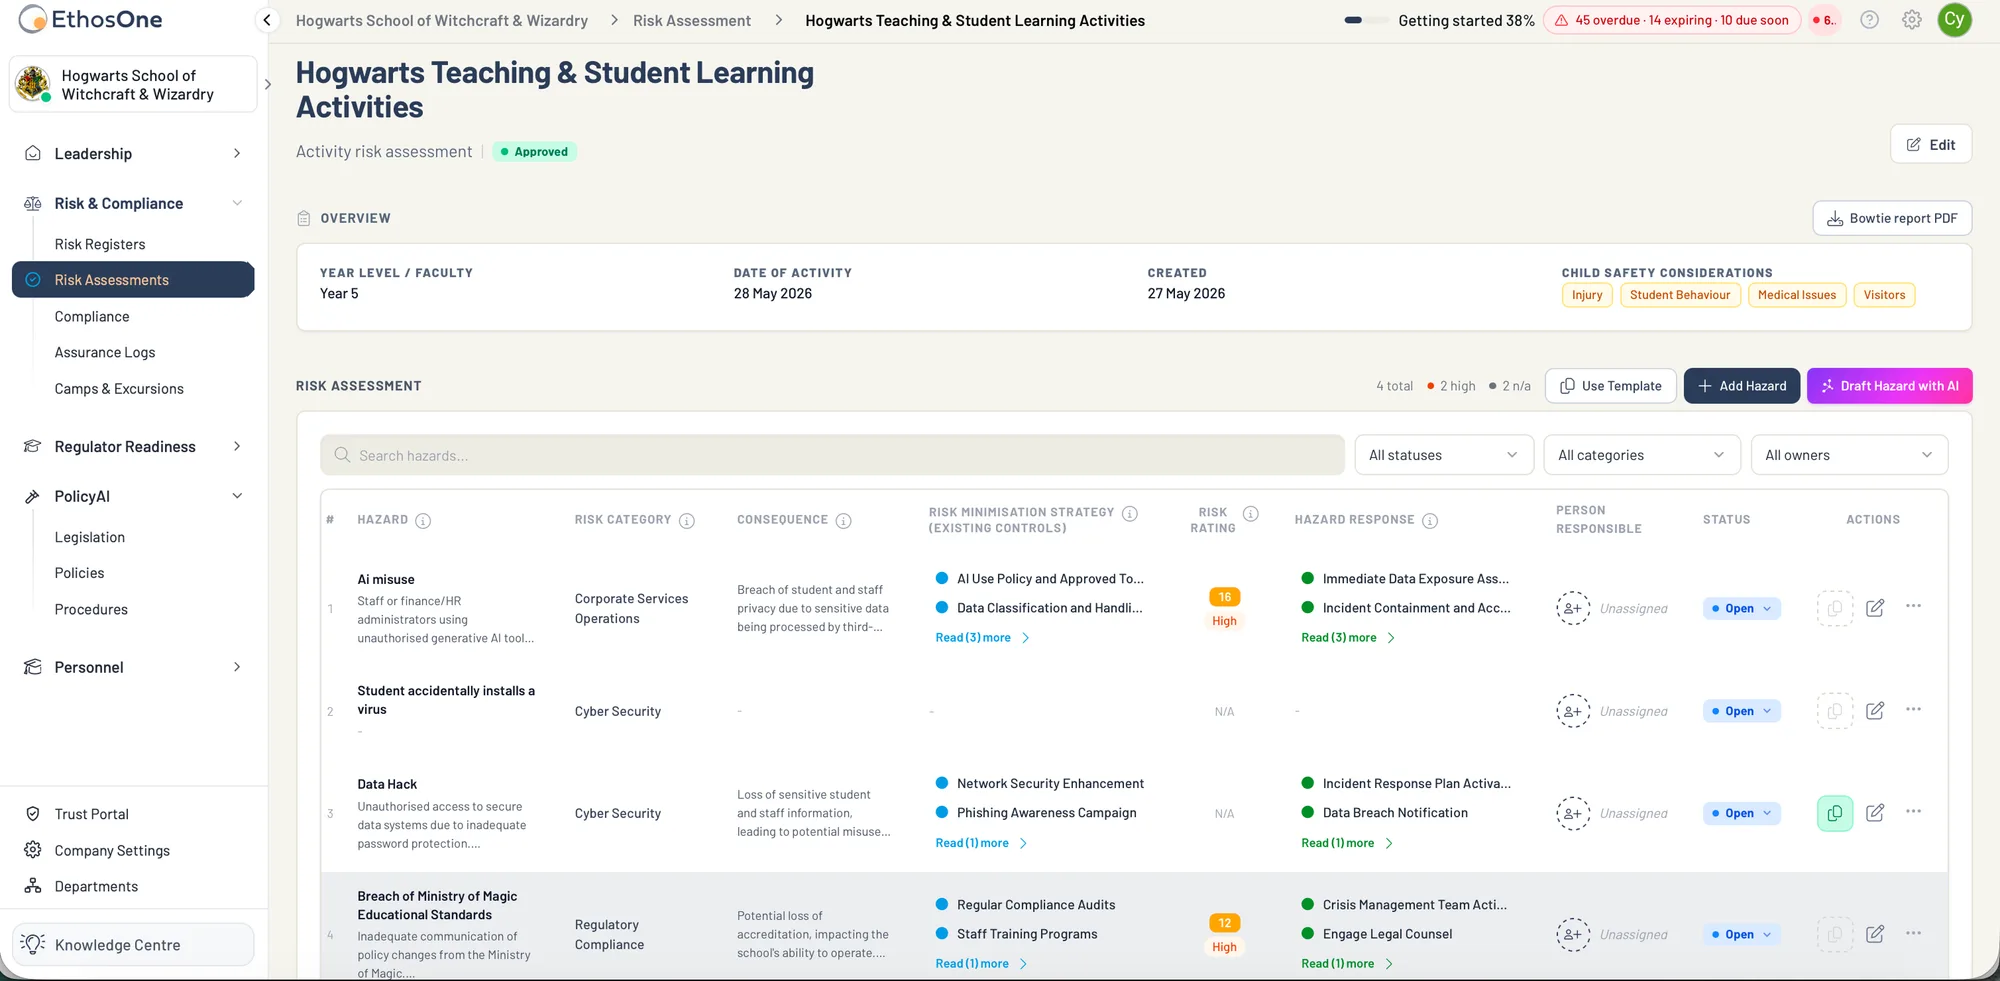Click the info icon next to Hazard header
Image resolution: width=2000 pixels, height=981 pixels.
[423, 520]
